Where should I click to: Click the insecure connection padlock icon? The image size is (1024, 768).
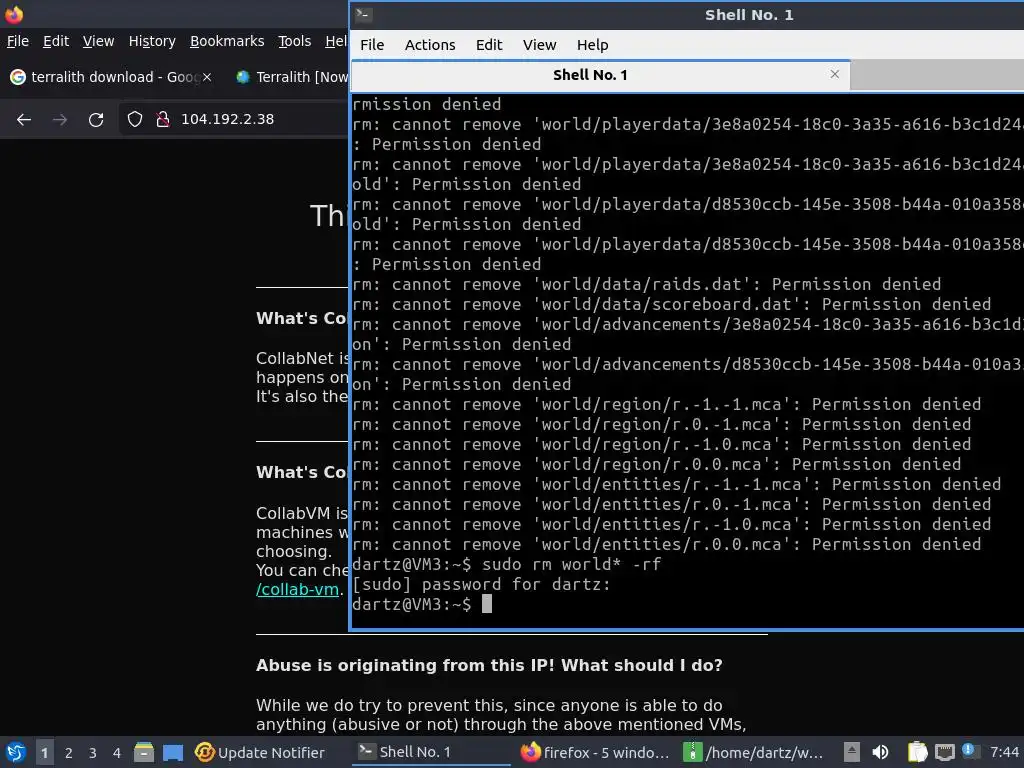(x=163, y=120)
